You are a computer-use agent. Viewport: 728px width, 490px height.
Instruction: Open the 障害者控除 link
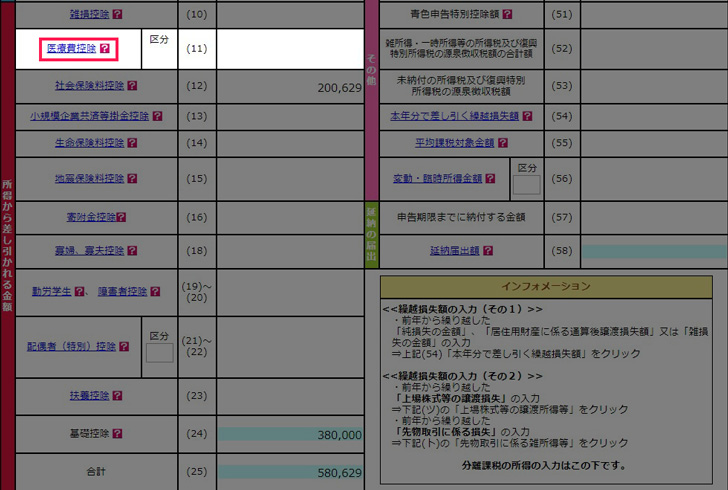[x=122, y=292]
